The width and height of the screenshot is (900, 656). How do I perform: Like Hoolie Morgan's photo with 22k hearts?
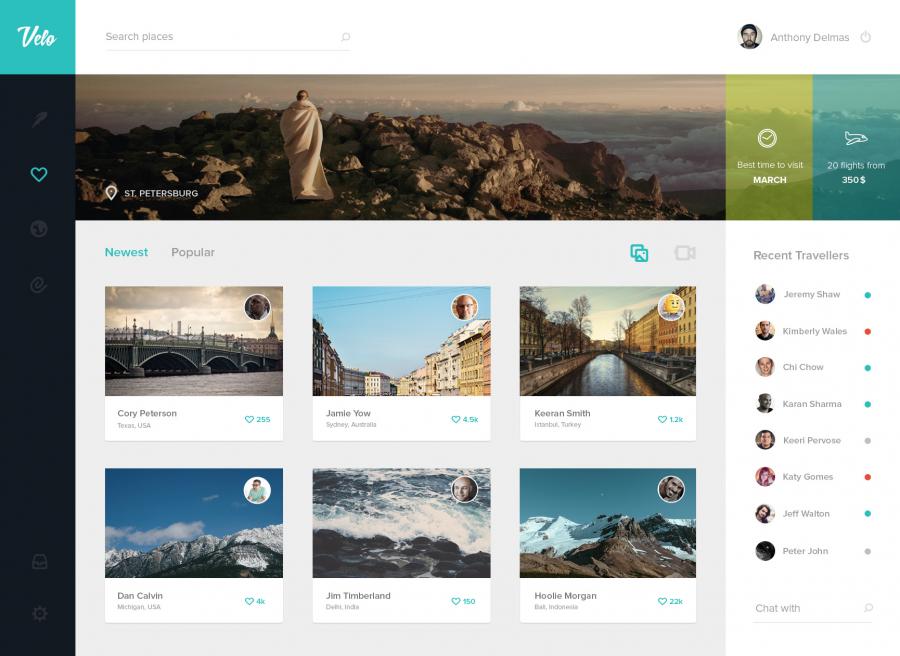pyautogui.click(x=663, y=601)
